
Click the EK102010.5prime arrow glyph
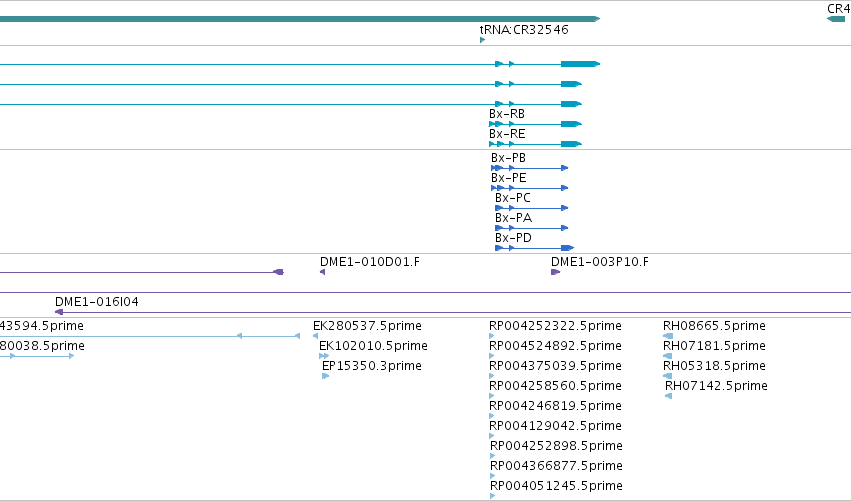324,356
